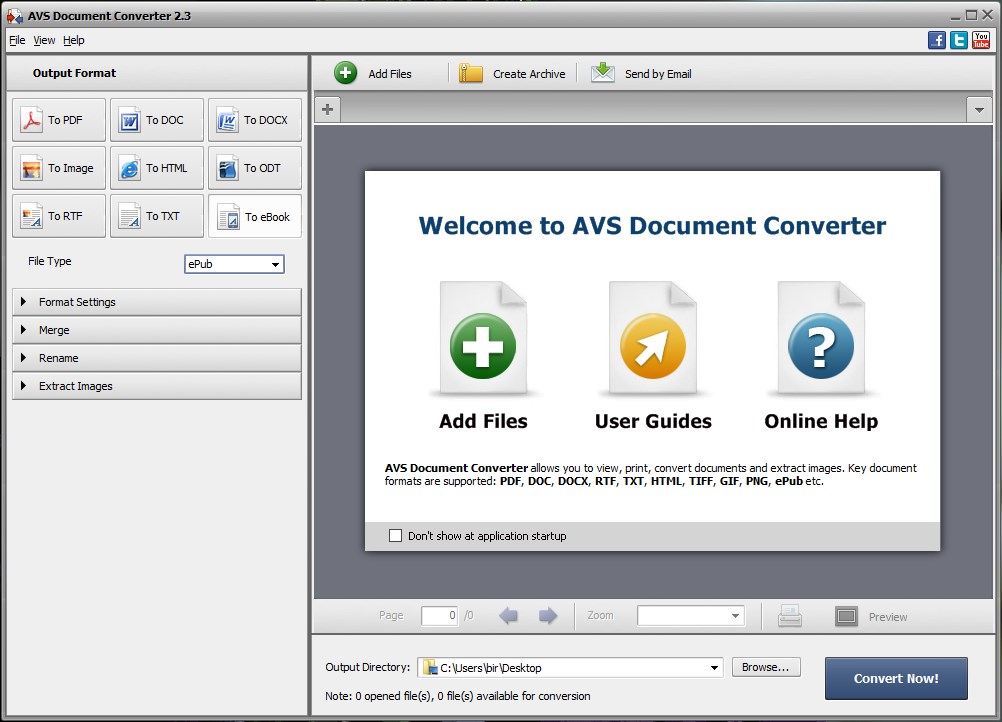Image resolution: width=1002 pixels, height=722 pixels.
Task: Choose the To DOCX format button
Action: coord(254,120)
